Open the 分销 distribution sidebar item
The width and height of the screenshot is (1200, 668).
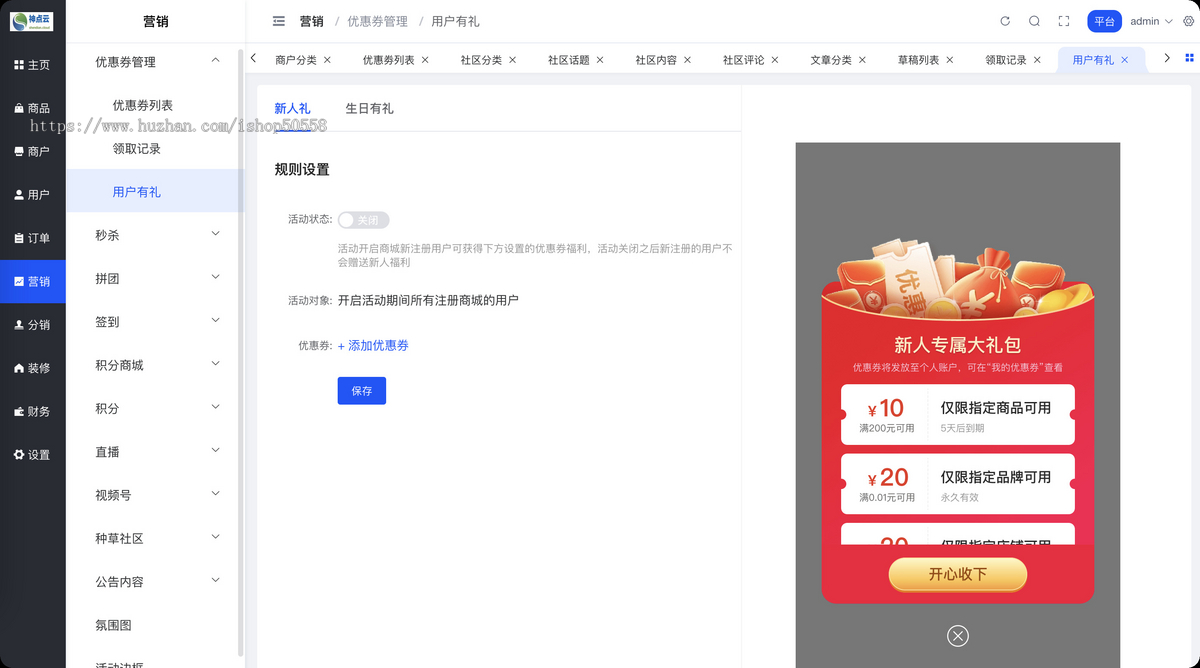coord(32,325)
